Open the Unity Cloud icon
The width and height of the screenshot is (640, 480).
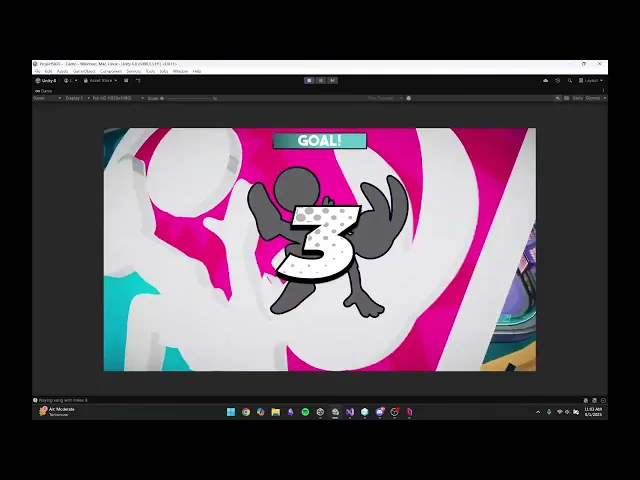point(546,81)
